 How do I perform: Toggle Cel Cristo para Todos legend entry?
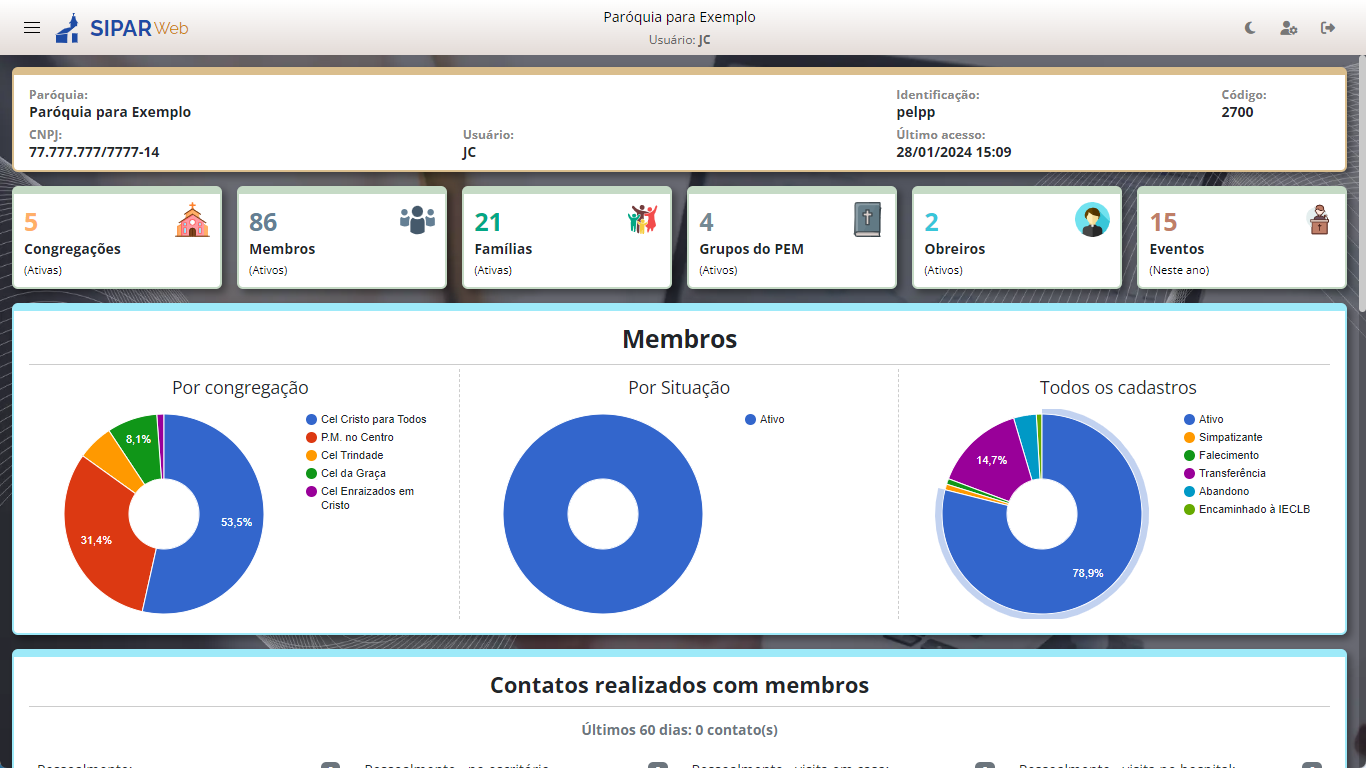tap(373, 420)
